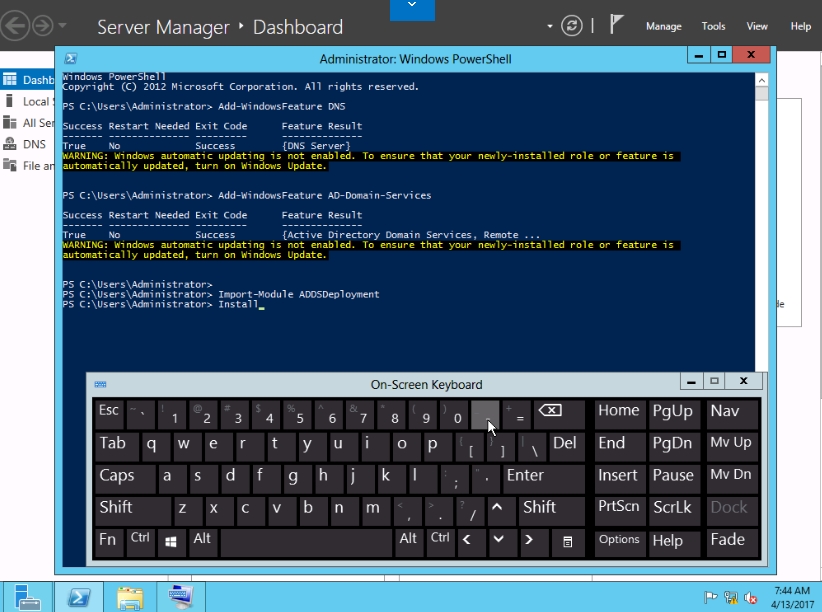822x612 pixels.
Task: Select File and Storage Services sidebar item
Action: tap(28, 166)
